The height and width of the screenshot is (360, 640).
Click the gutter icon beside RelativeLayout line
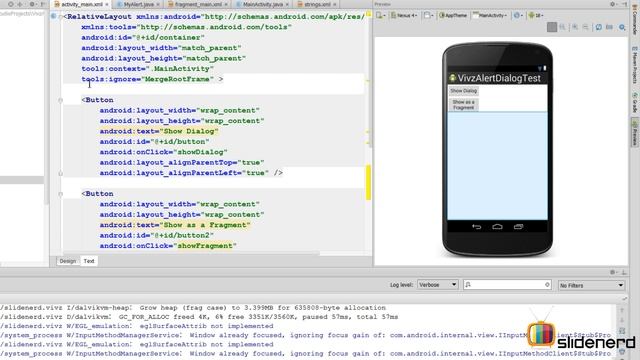53,16
